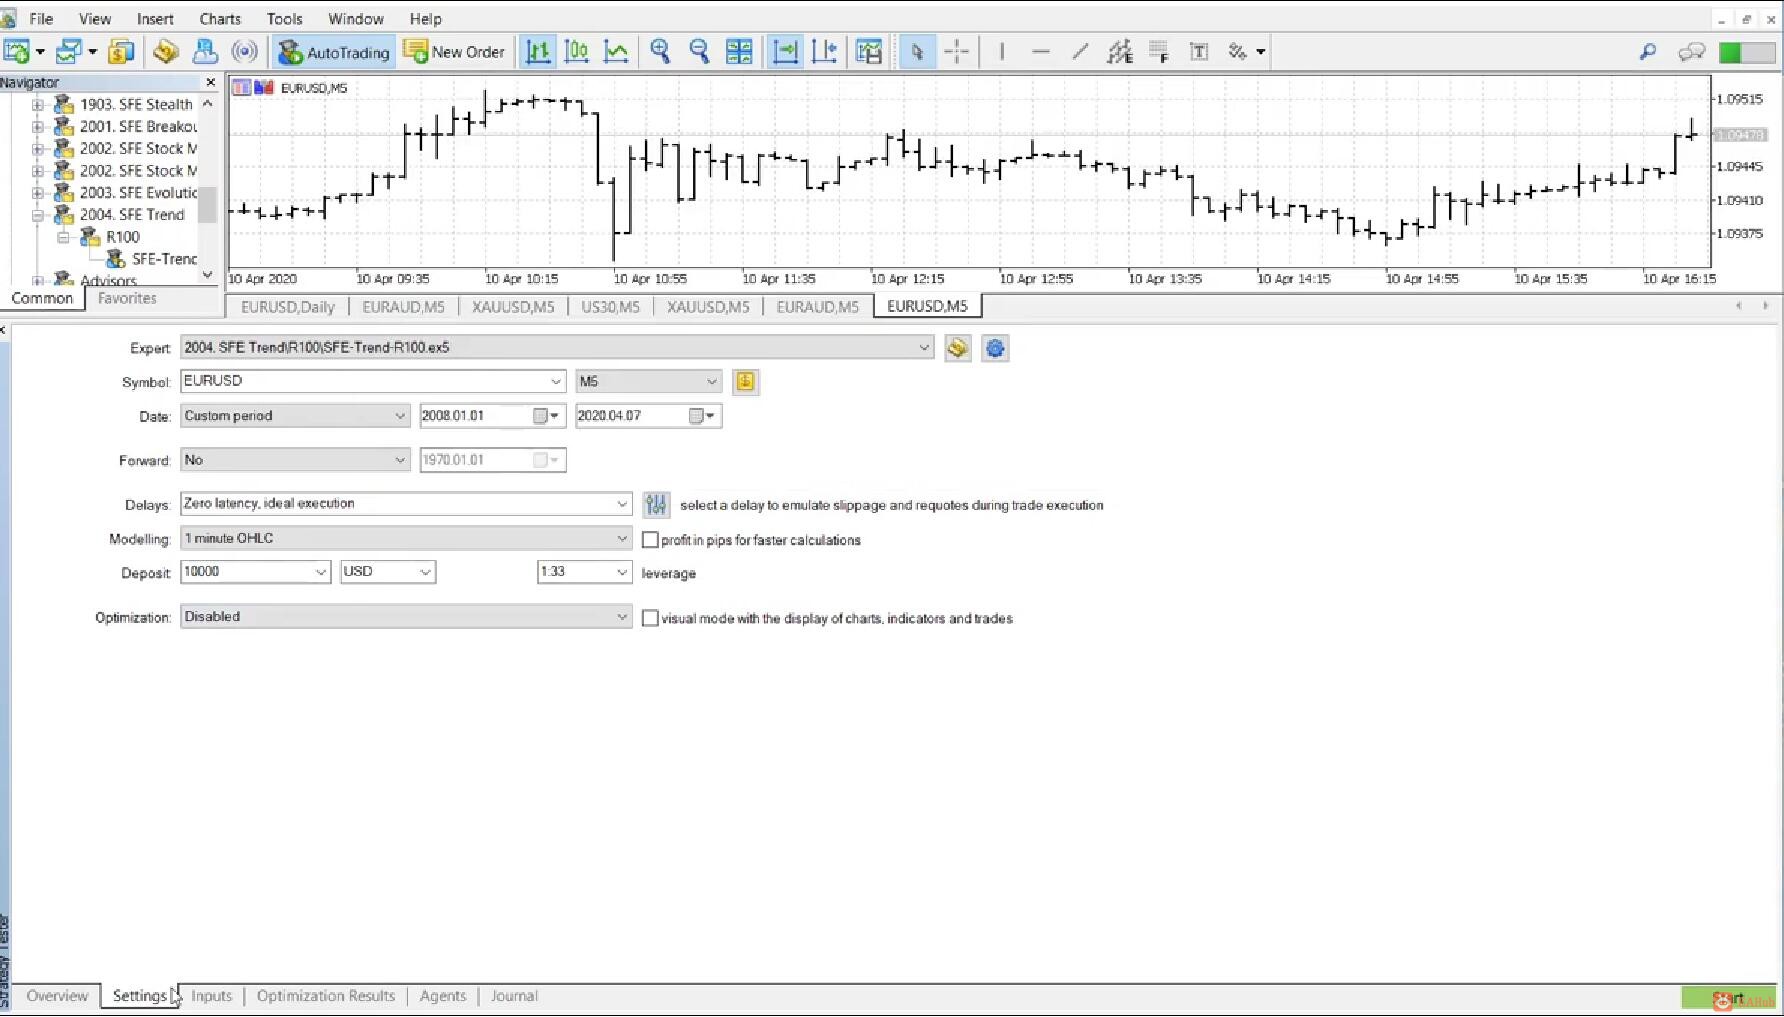The width and height of the screenshot is (1784, 1017).
Task: Enable visual mode with charts display
Action: pyautogui.click(x=650, y=618)
